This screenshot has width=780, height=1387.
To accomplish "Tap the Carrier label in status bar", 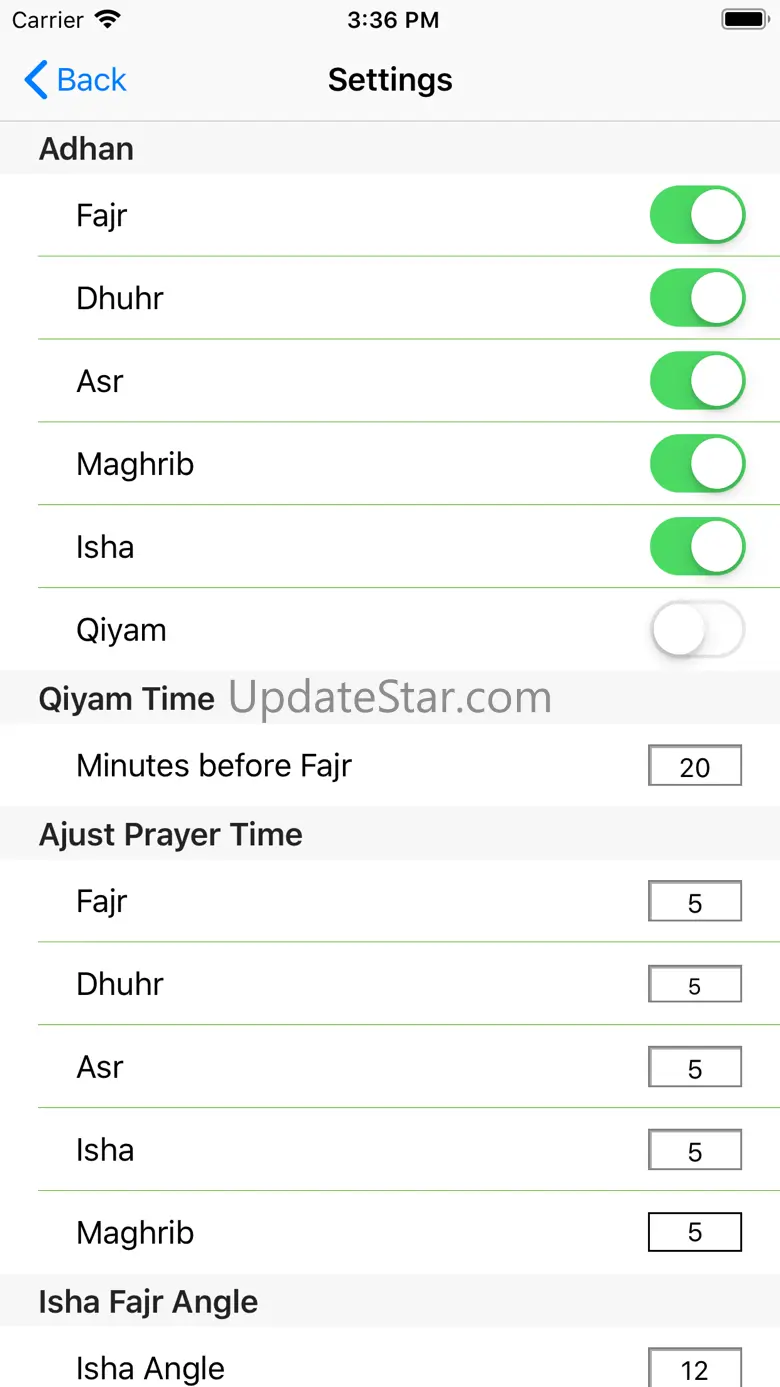I will pos(48,19).
